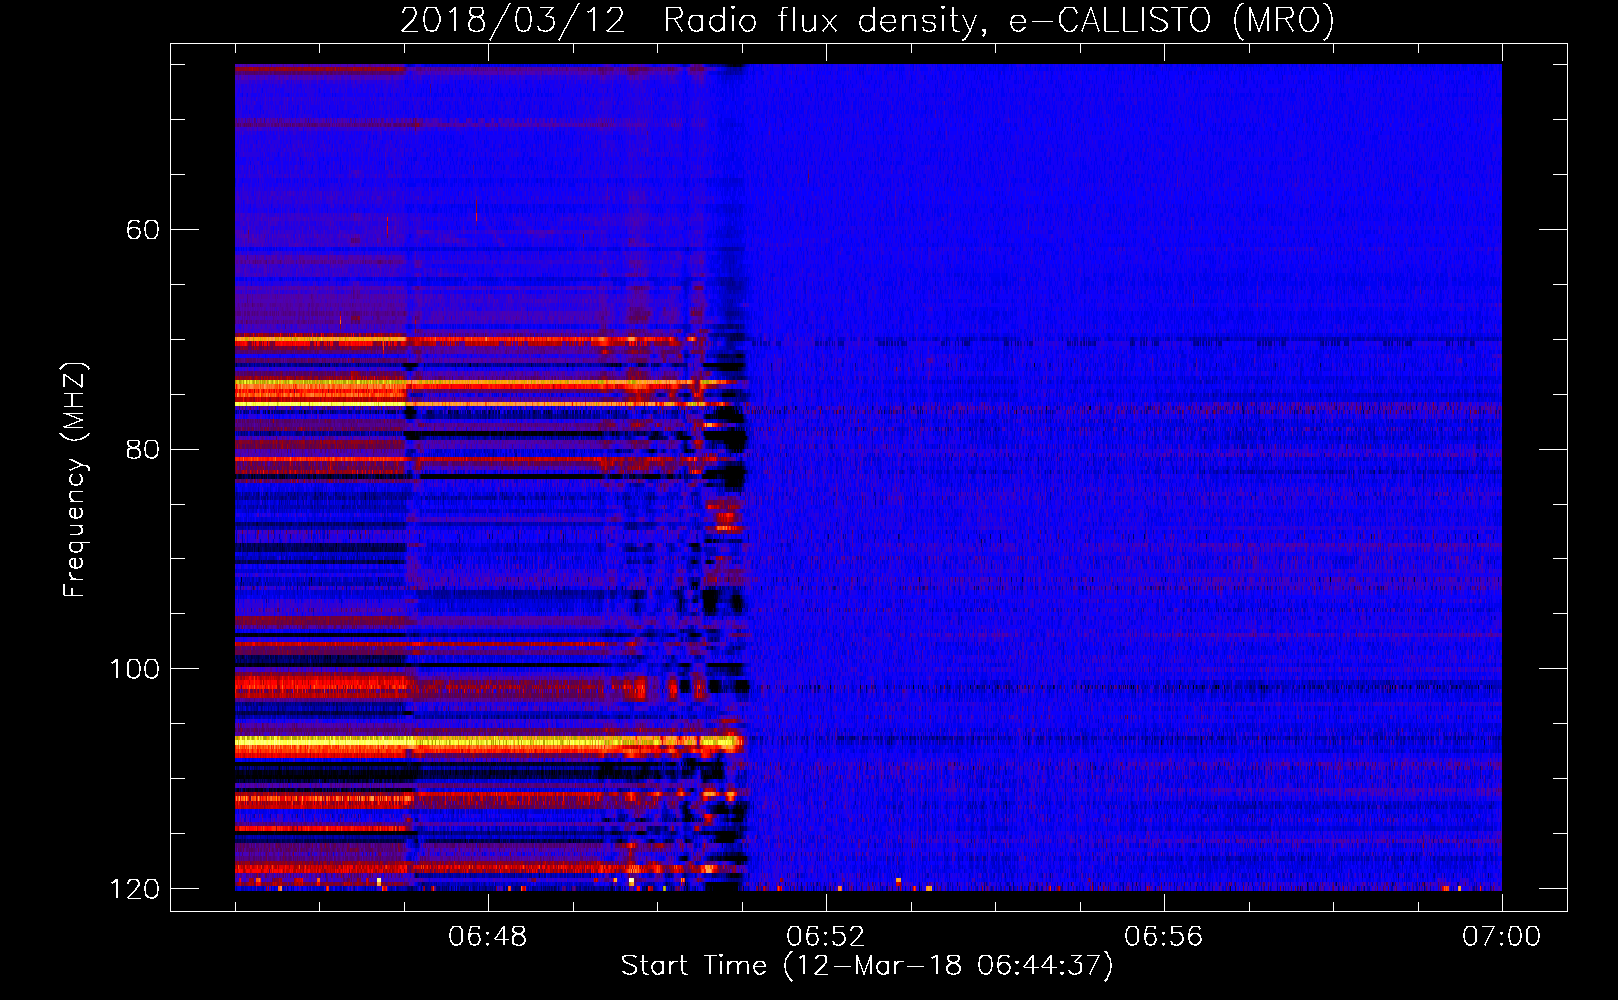Click the 06:52 time tick label
Image resolution: width=1618 pixels, height=1000 pixels.
[x=825, y=937]
